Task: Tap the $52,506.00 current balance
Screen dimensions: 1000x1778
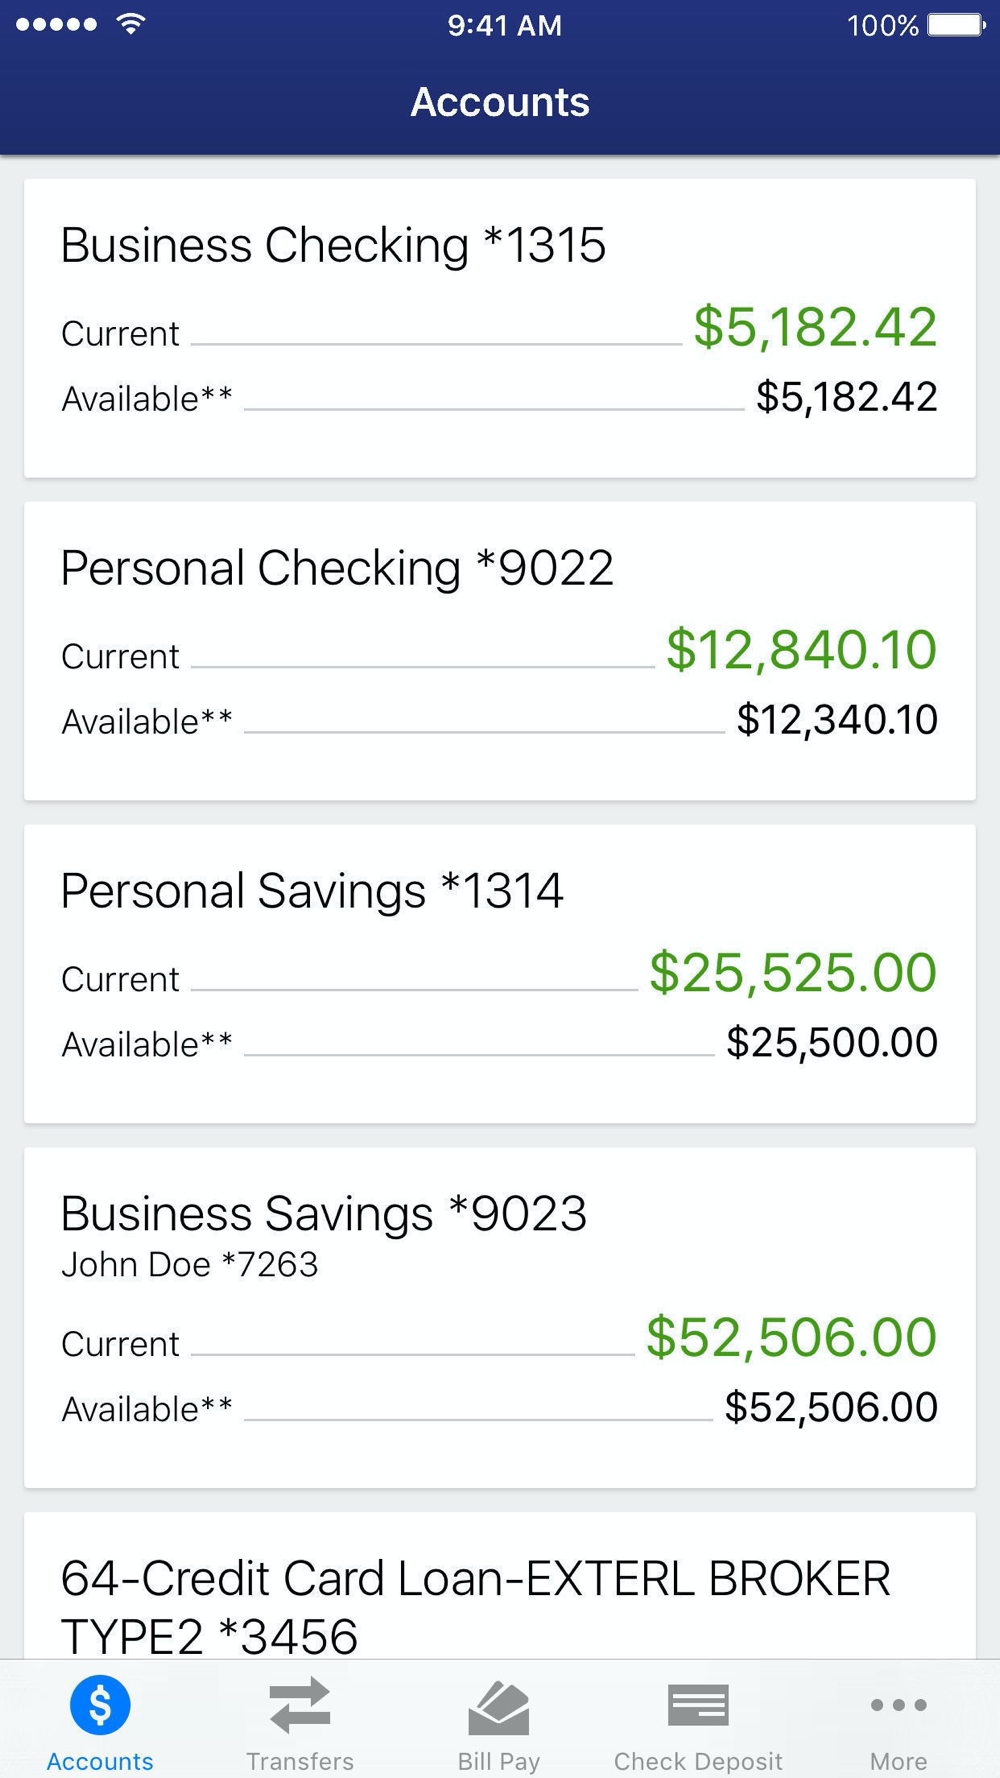Action: point(791,1338)
